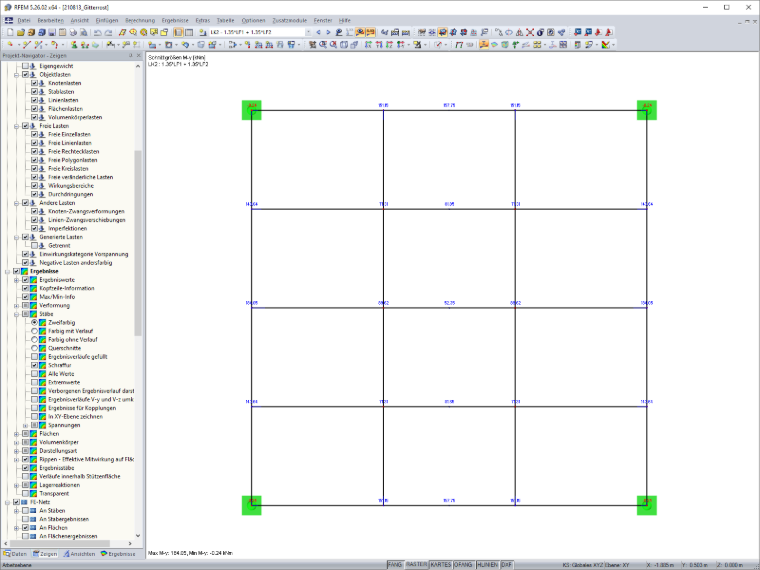Click the navigator scroll-down arrow
This screenshot has width=760, height=570.
pos(138,536)
